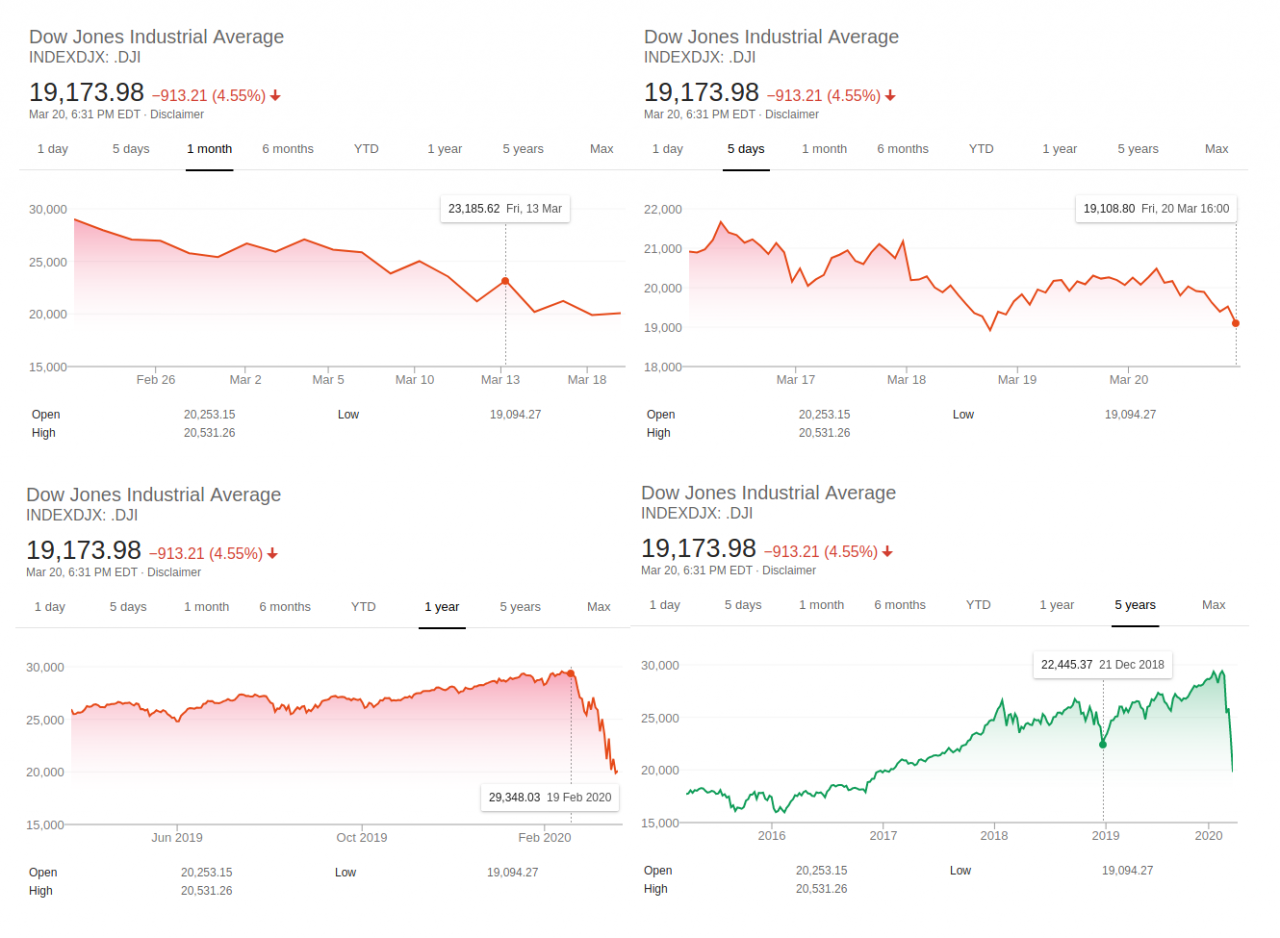Select 5 years tab in the chart showing Mar 13 tooltip
The image size is (1280, 938).
coord(522,149)
